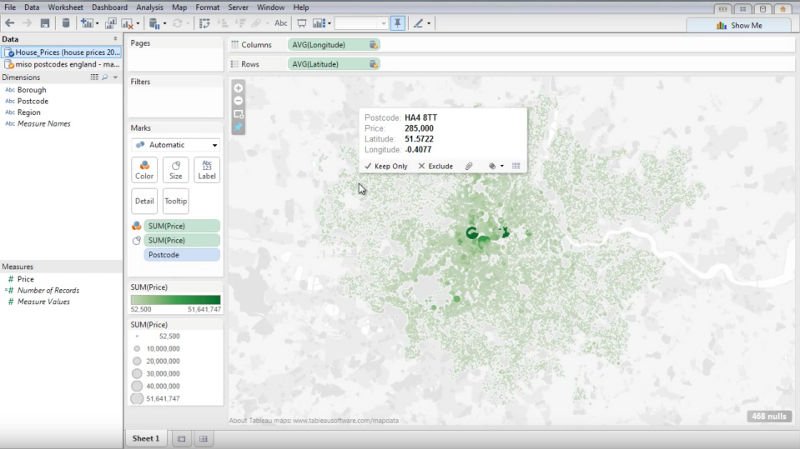
Task: Open the Pause Auto Updates dropdown arrow
Action: [x=164, y=23]
